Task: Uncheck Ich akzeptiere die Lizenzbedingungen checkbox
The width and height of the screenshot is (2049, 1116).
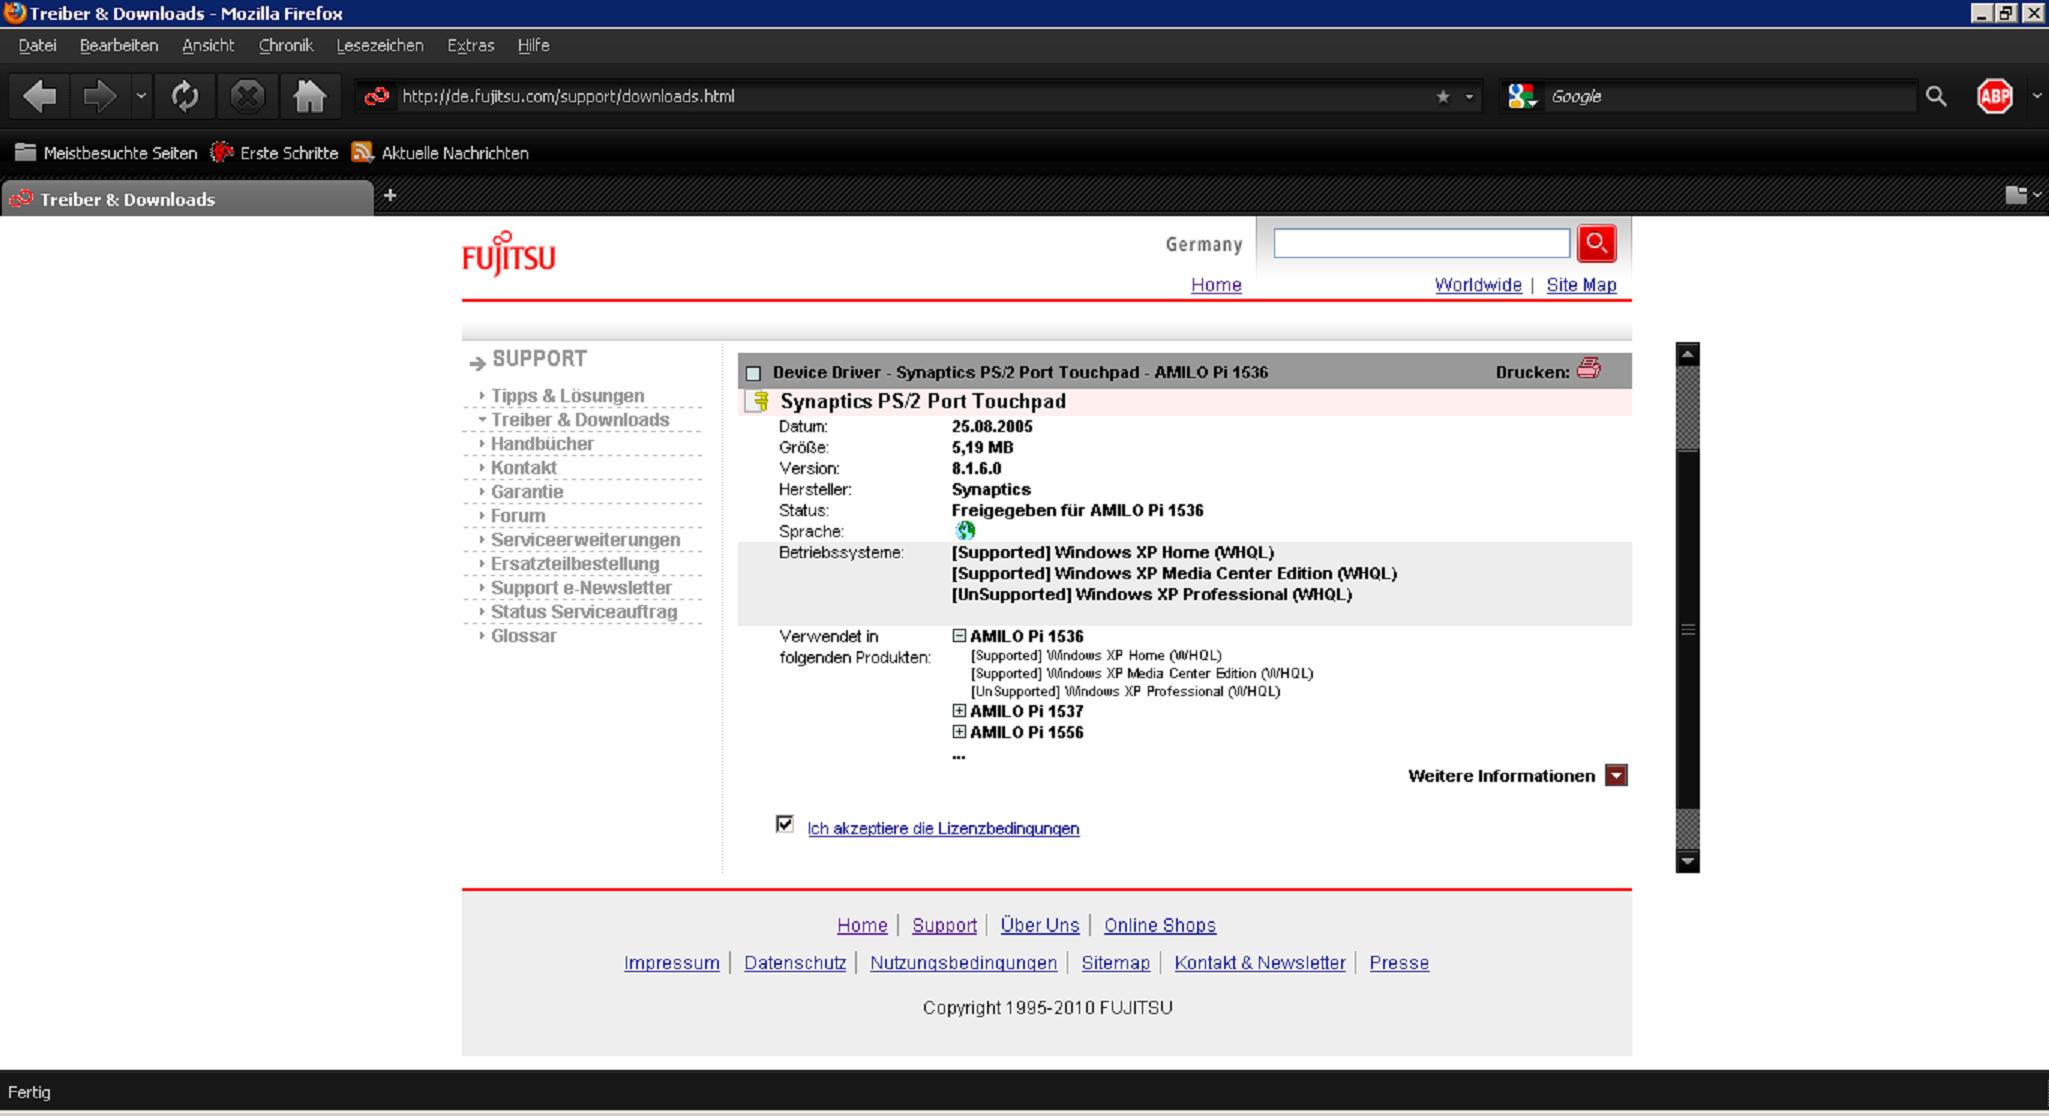Action: coord(784,824)
